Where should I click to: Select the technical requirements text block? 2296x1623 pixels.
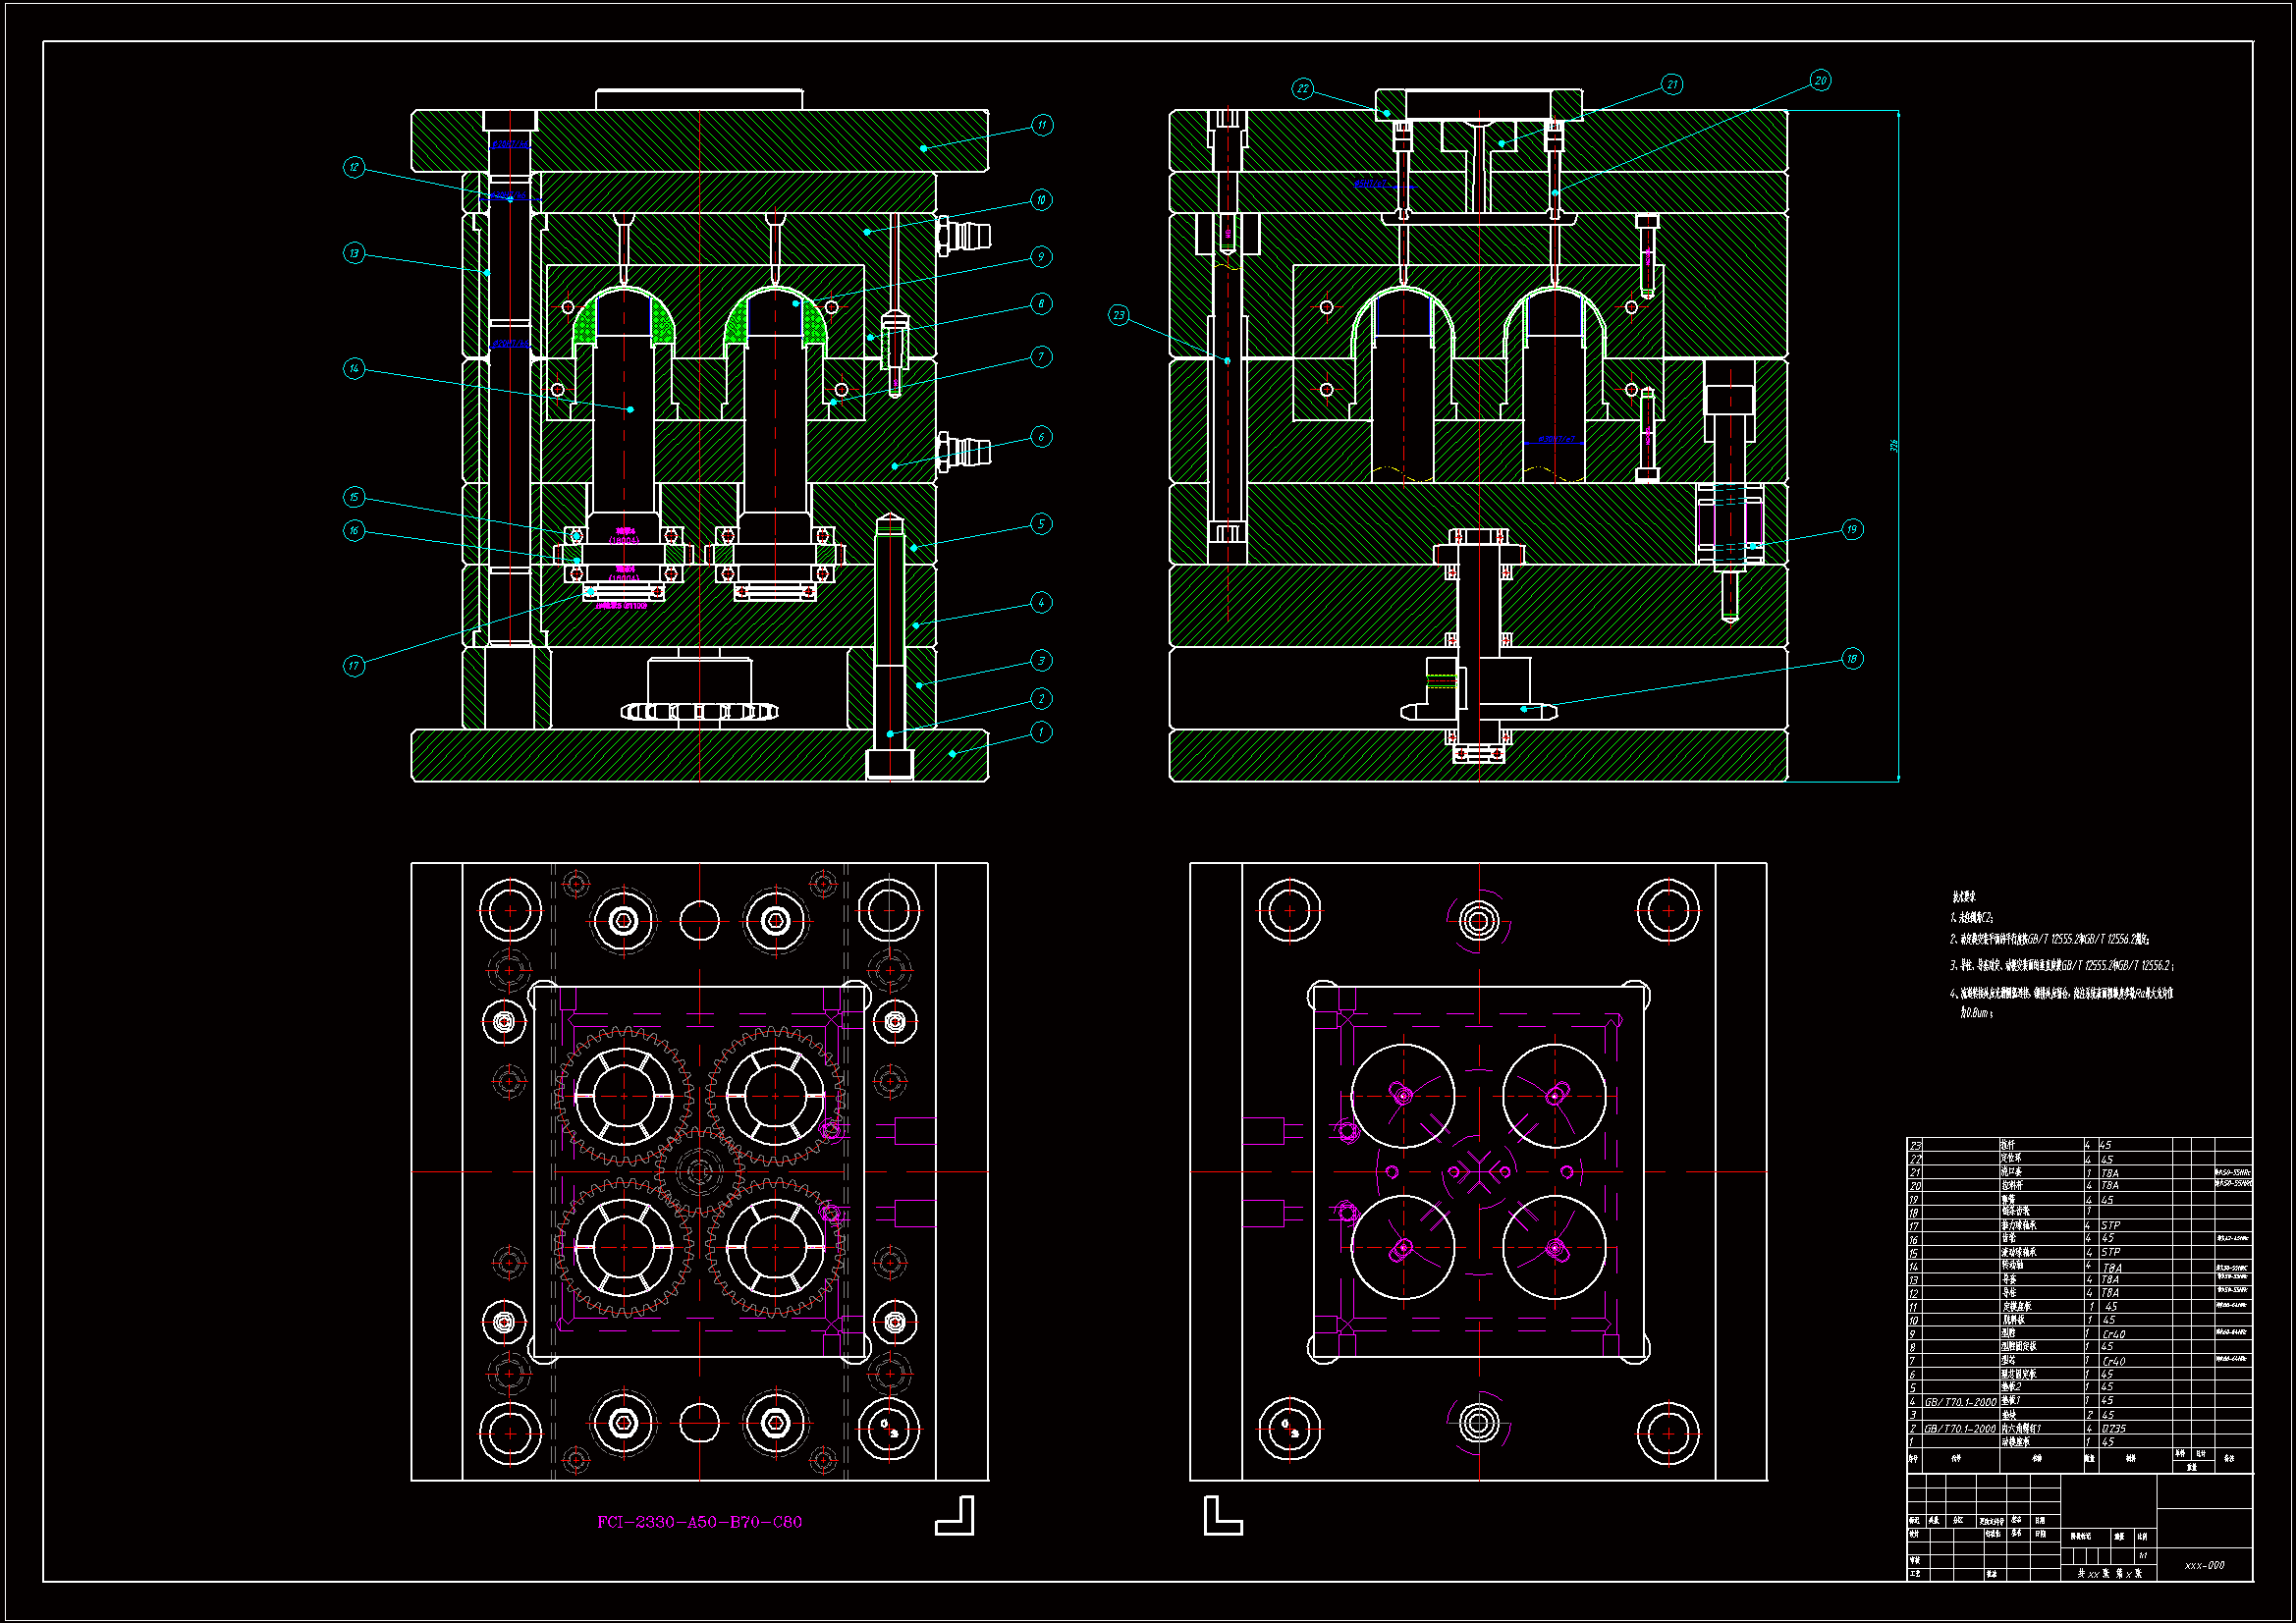pyautogui.click(x=2060, y=956)
